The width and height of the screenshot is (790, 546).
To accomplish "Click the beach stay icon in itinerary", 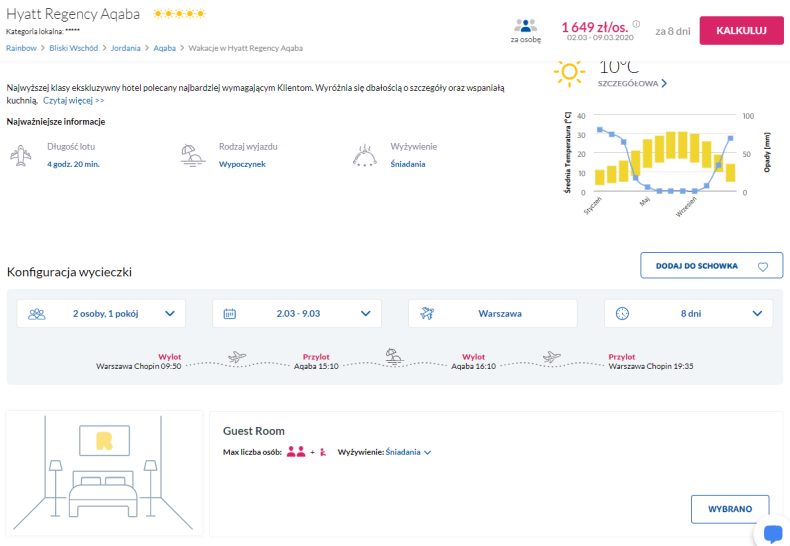I will pyautogui.click(x=393, y=356).
